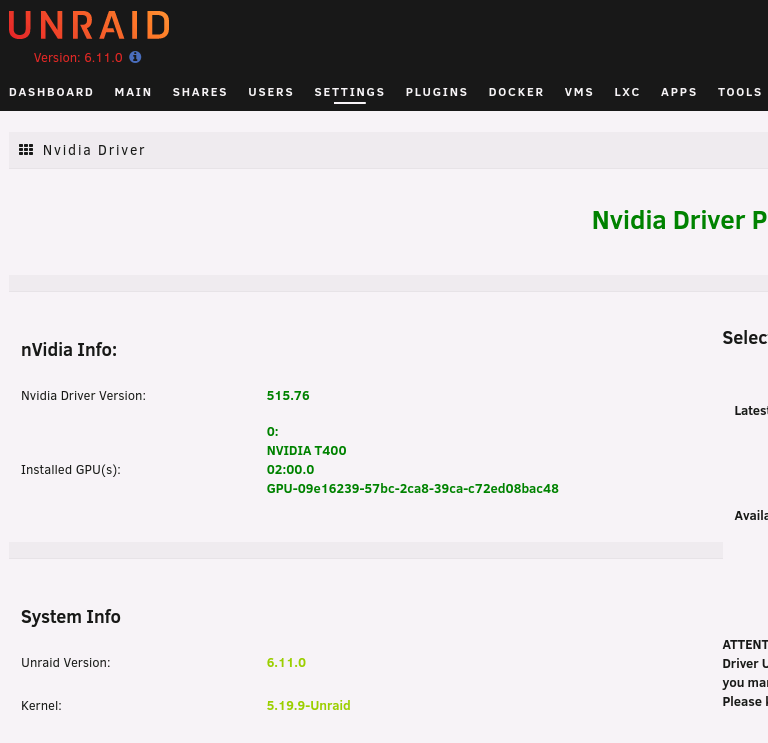Click the Unraid logo
Viewport: 768px width, 743px height.
pyautogui.click(x=89, y=25)
